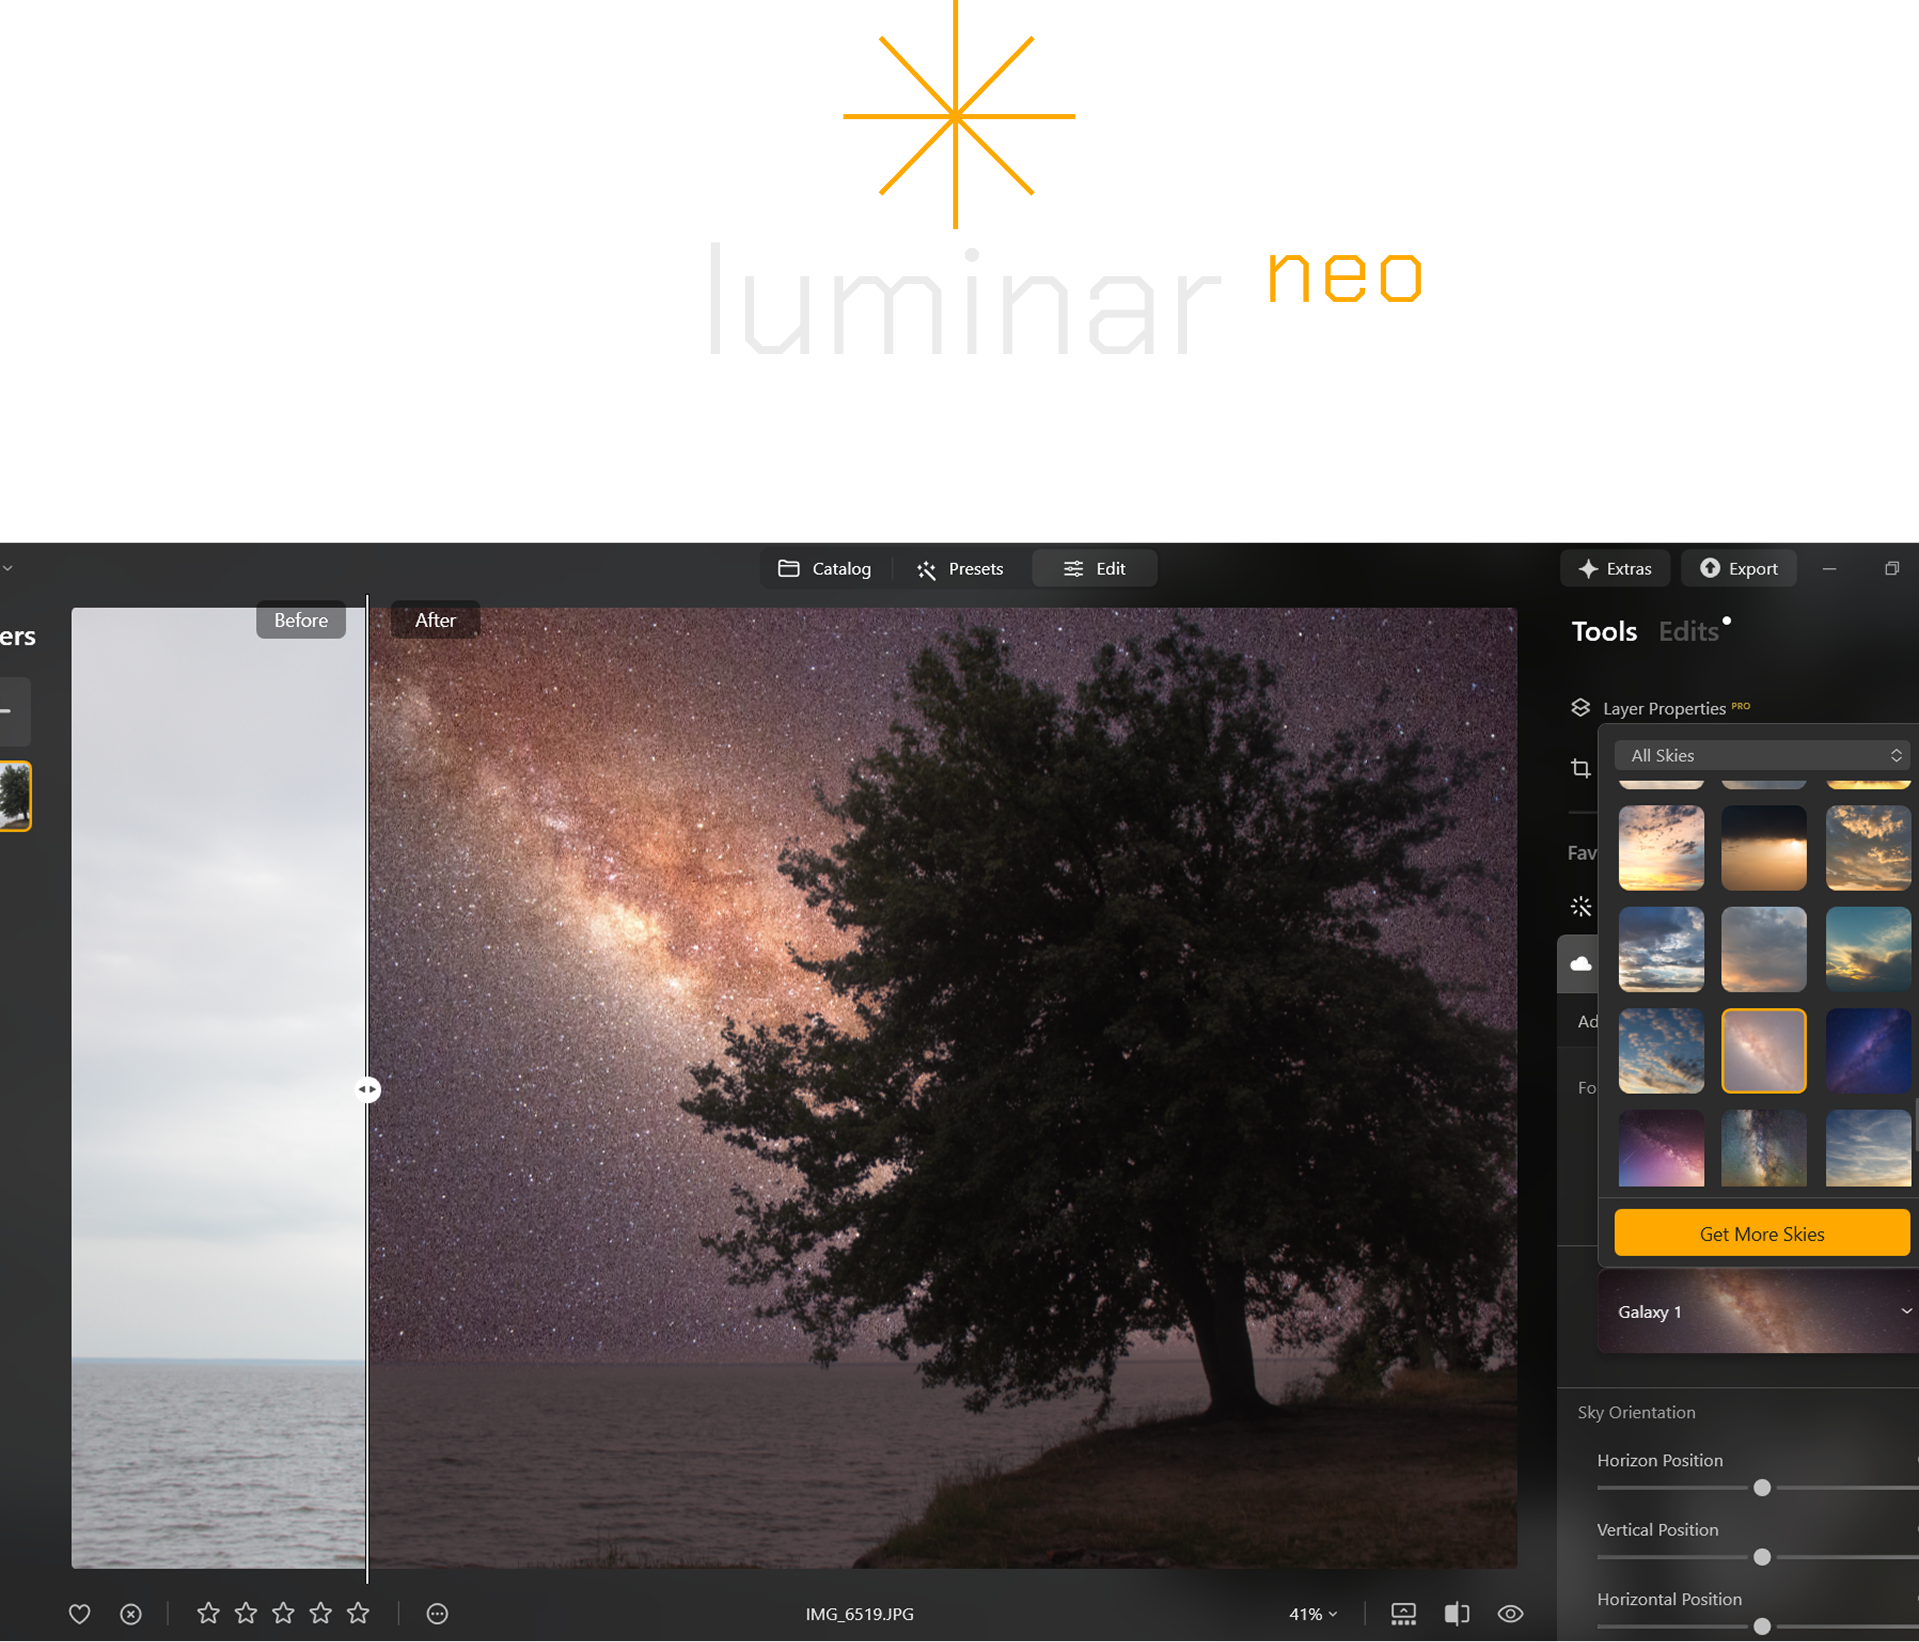Viewport: 1919px width, 1642px height.
Task: Select the Crop tool icon
Action: click(x=1580, y=768)
